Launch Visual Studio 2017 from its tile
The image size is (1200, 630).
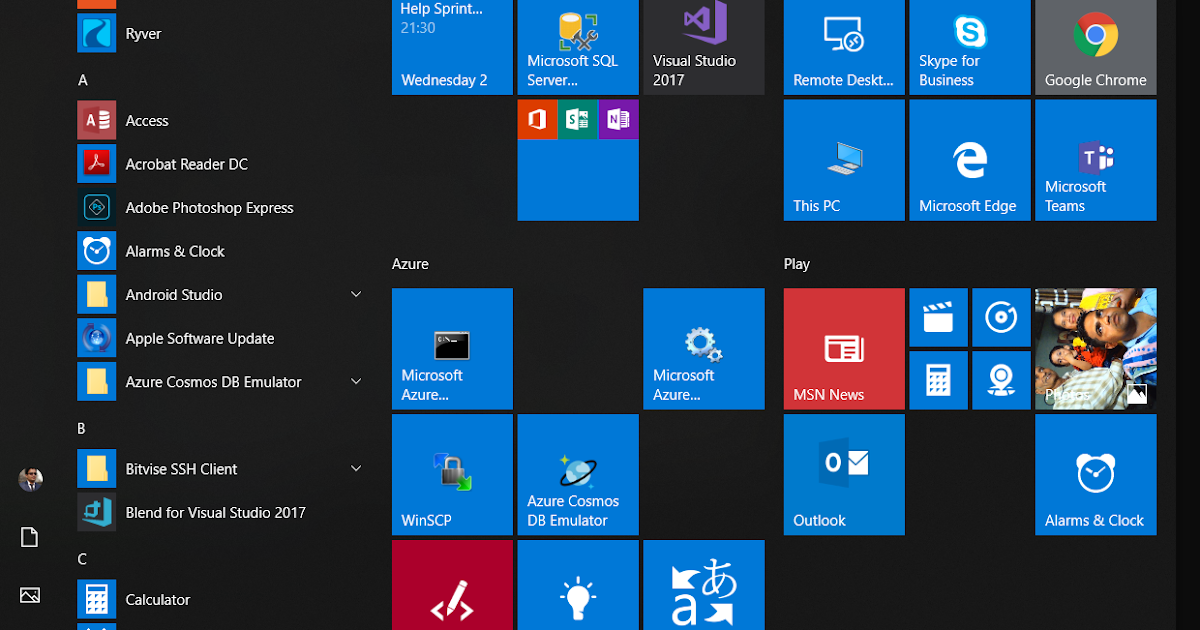click(703, 47)
